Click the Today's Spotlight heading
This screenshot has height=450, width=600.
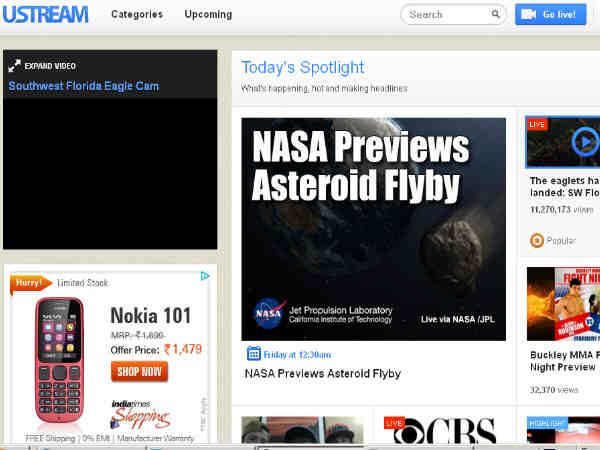tap(302, 68)
